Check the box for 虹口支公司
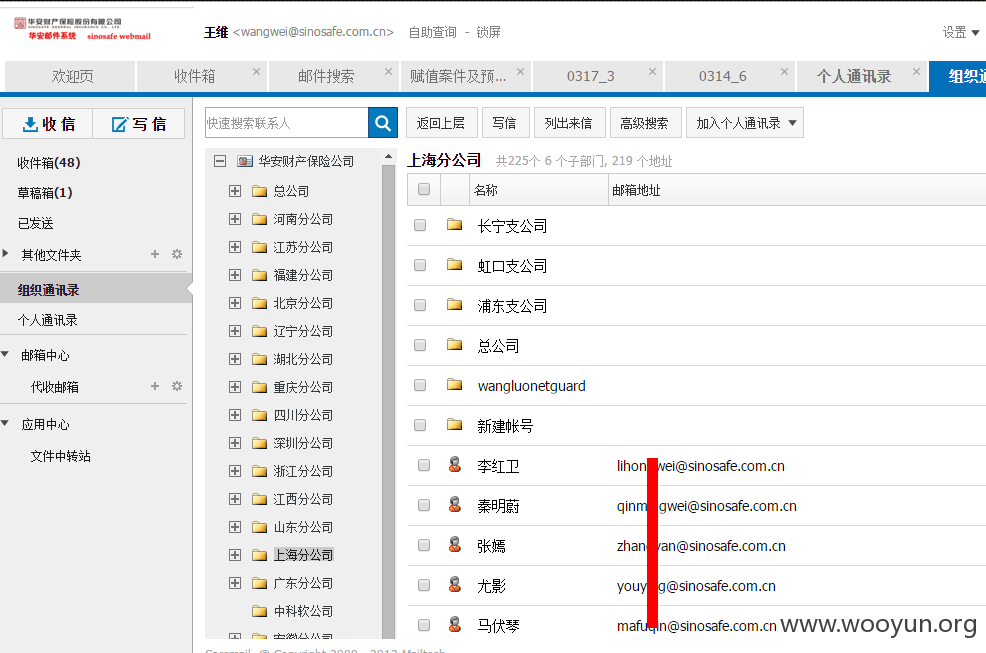The width and height of the screenshot is (986, 653). click(x=420, y=265)
